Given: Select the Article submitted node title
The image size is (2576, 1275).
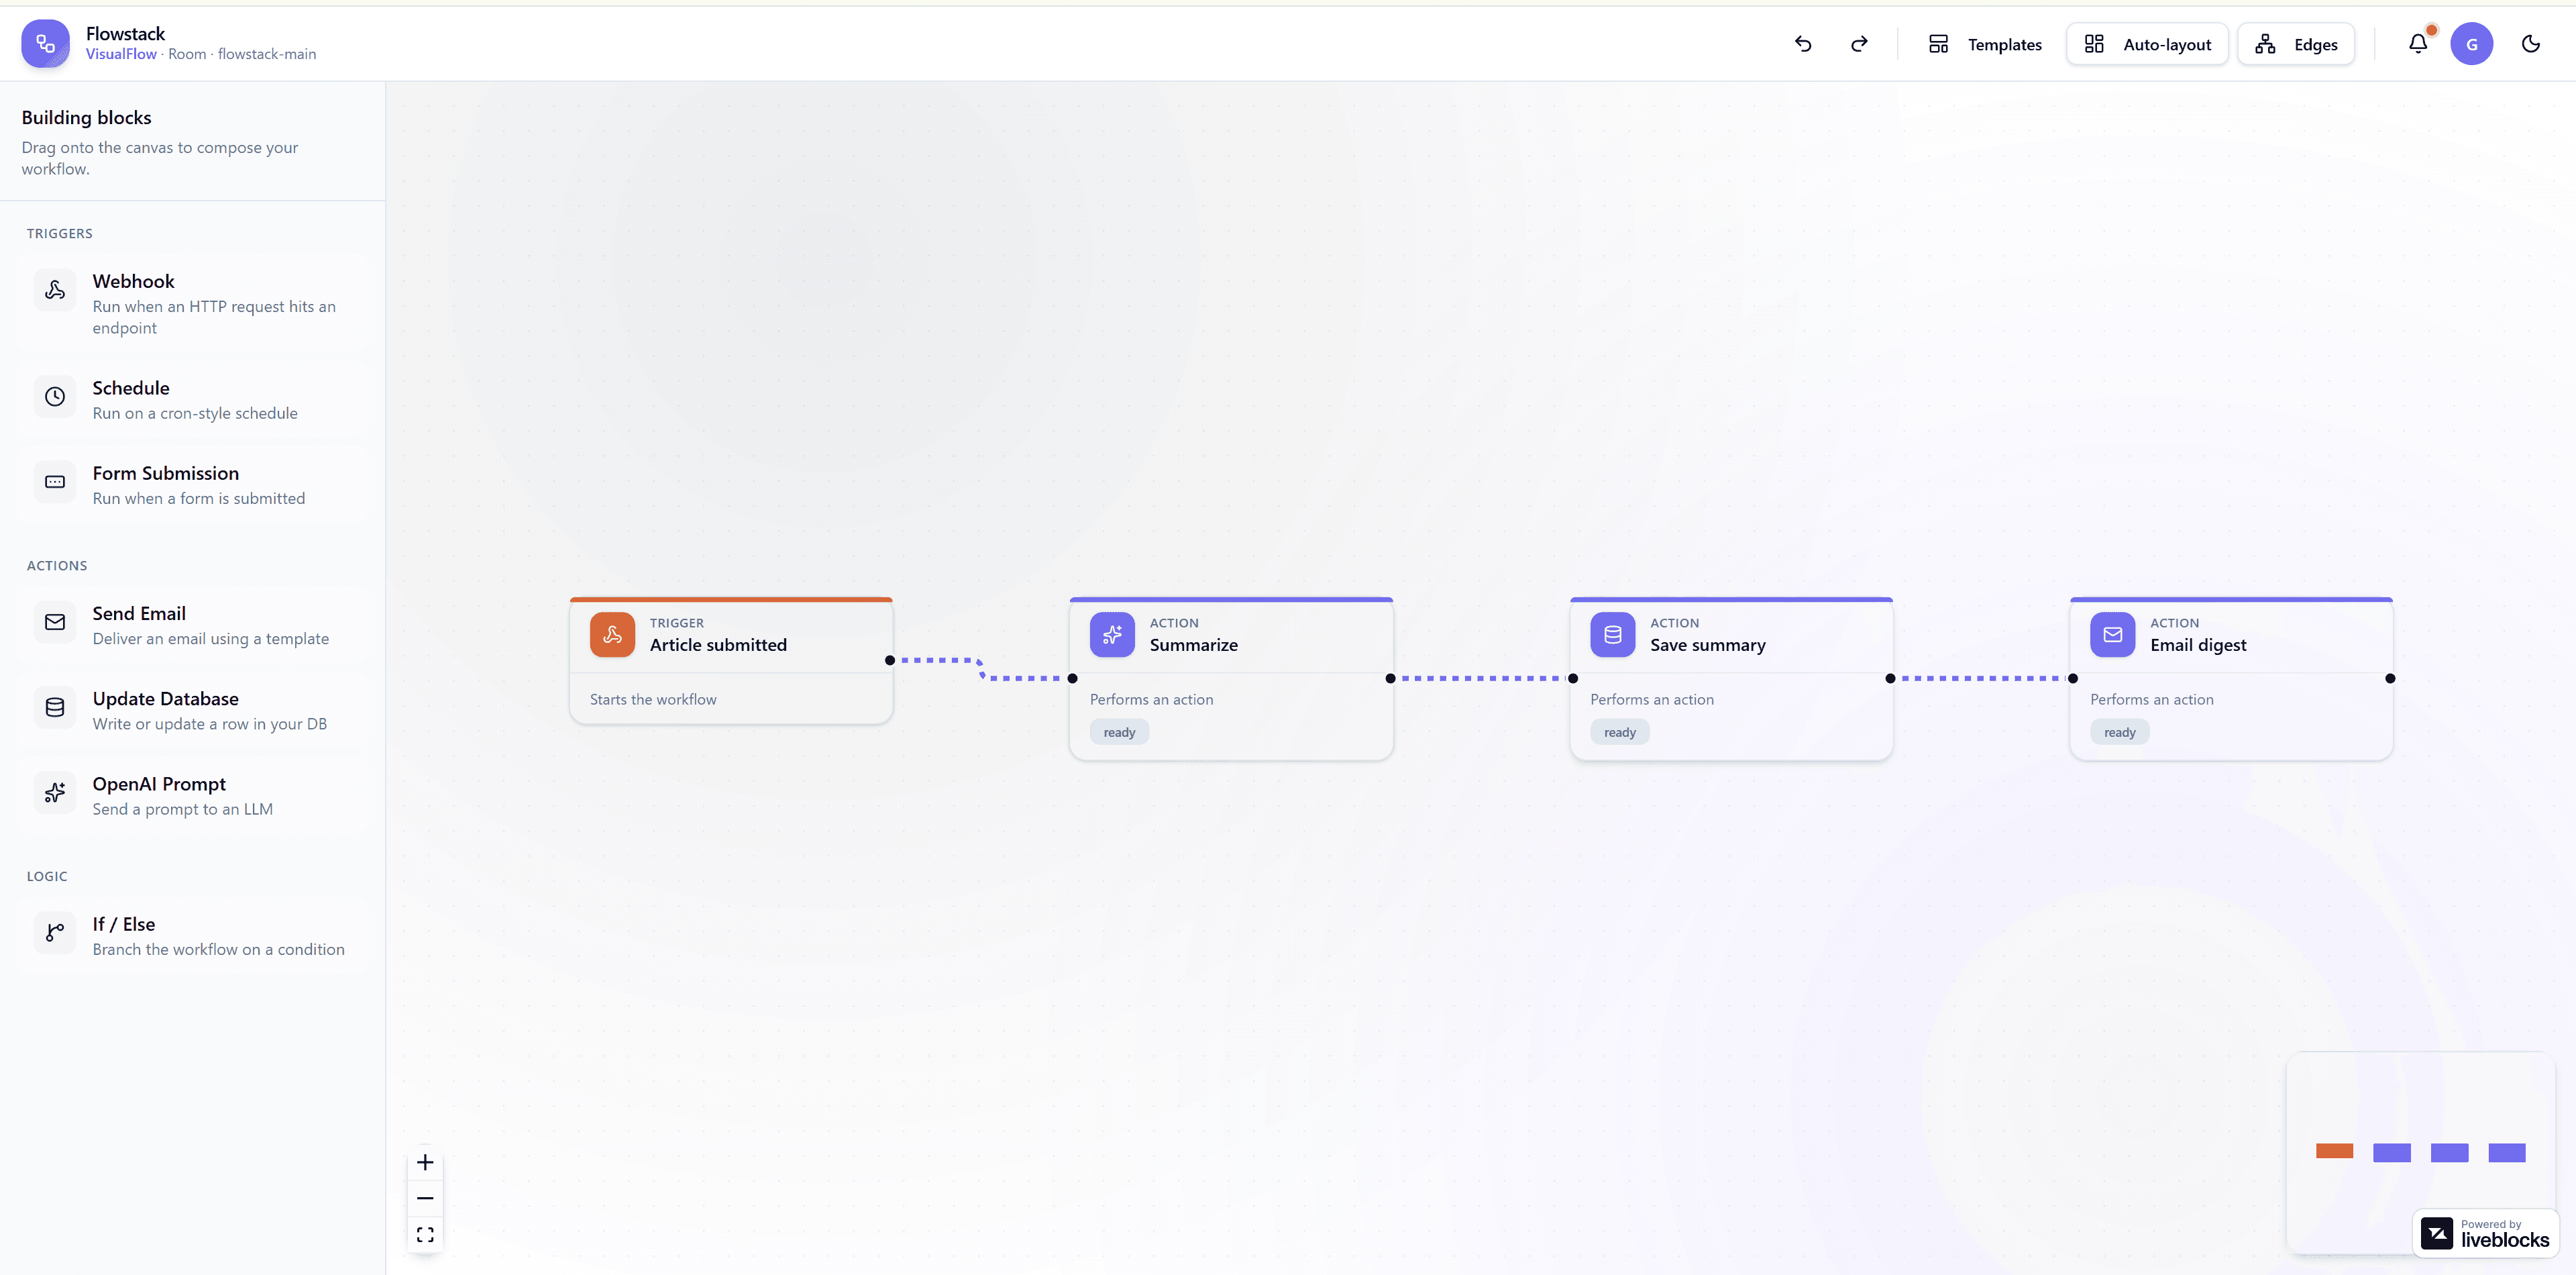Looking at the screenshot, I should (718, 645).
